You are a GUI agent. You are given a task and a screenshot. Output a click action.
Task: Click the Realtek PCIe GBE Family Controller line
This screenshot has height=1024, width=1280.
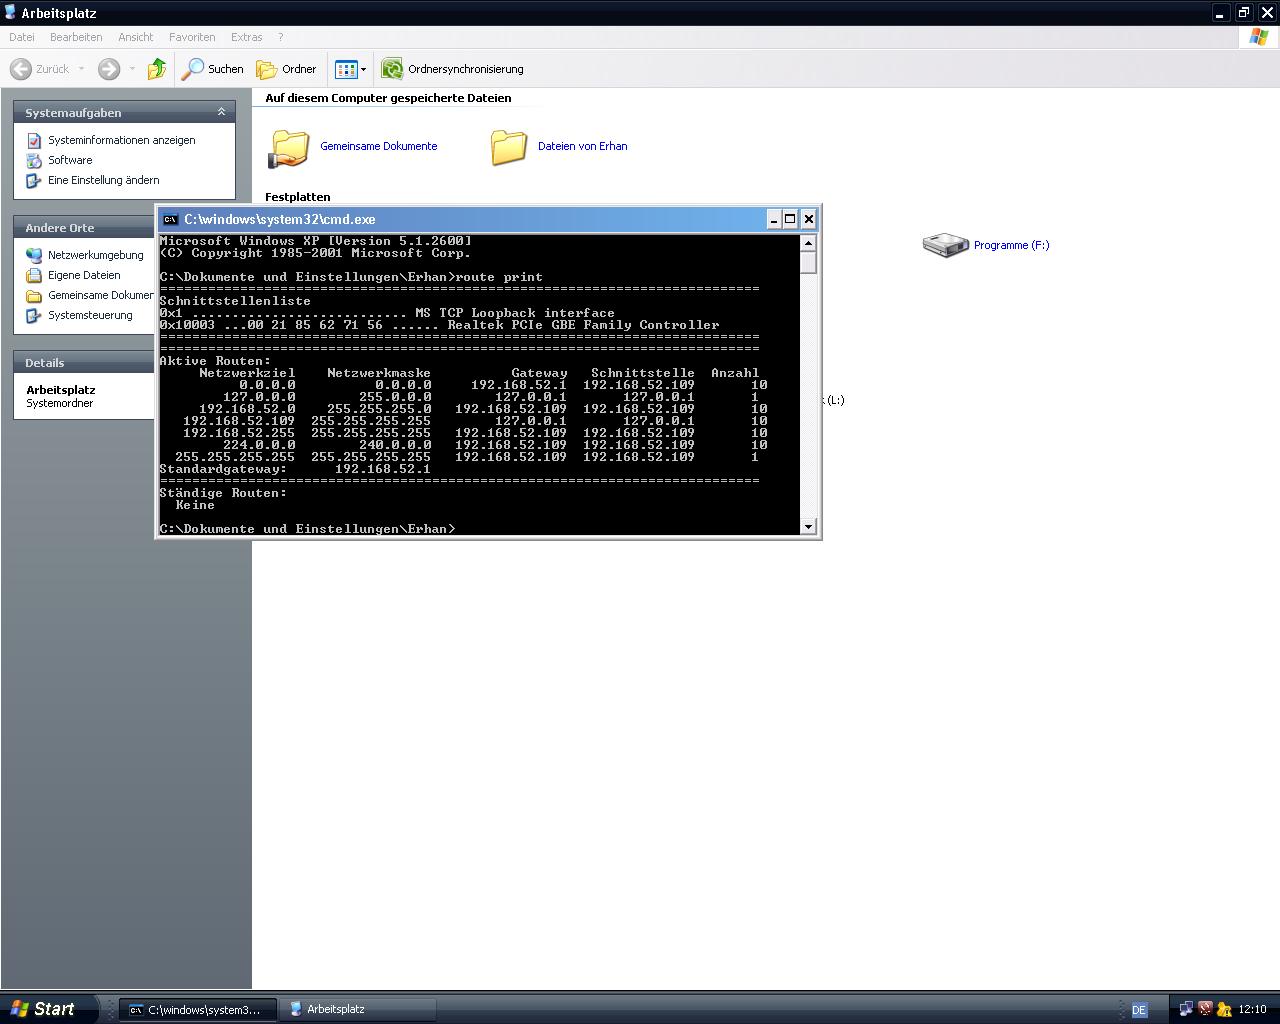439,325
